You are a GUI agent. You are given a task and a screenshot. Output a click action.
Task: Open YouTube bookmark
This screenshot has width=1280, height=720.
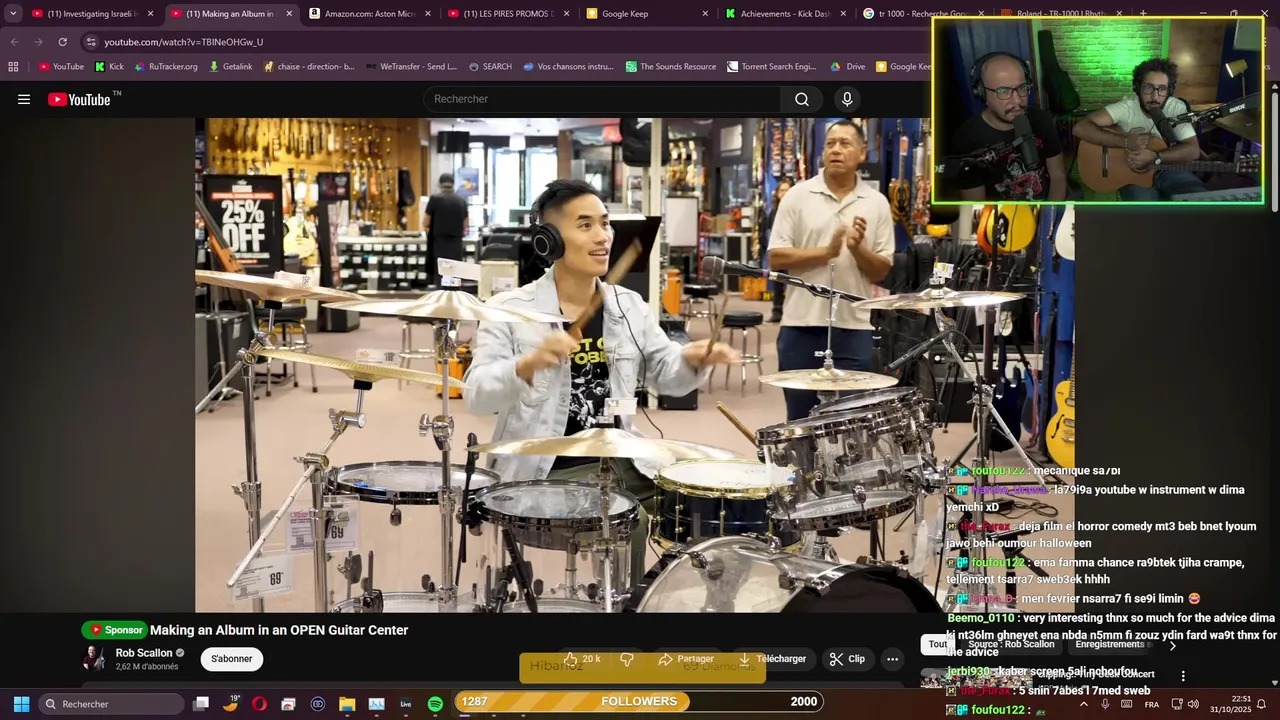(x=61, y=67)
